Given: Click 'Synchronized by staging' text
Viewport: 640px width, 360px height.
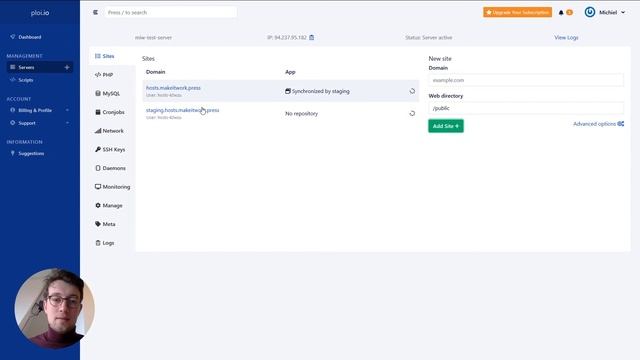Looking at the screenshot, I should tap(320, 91).
